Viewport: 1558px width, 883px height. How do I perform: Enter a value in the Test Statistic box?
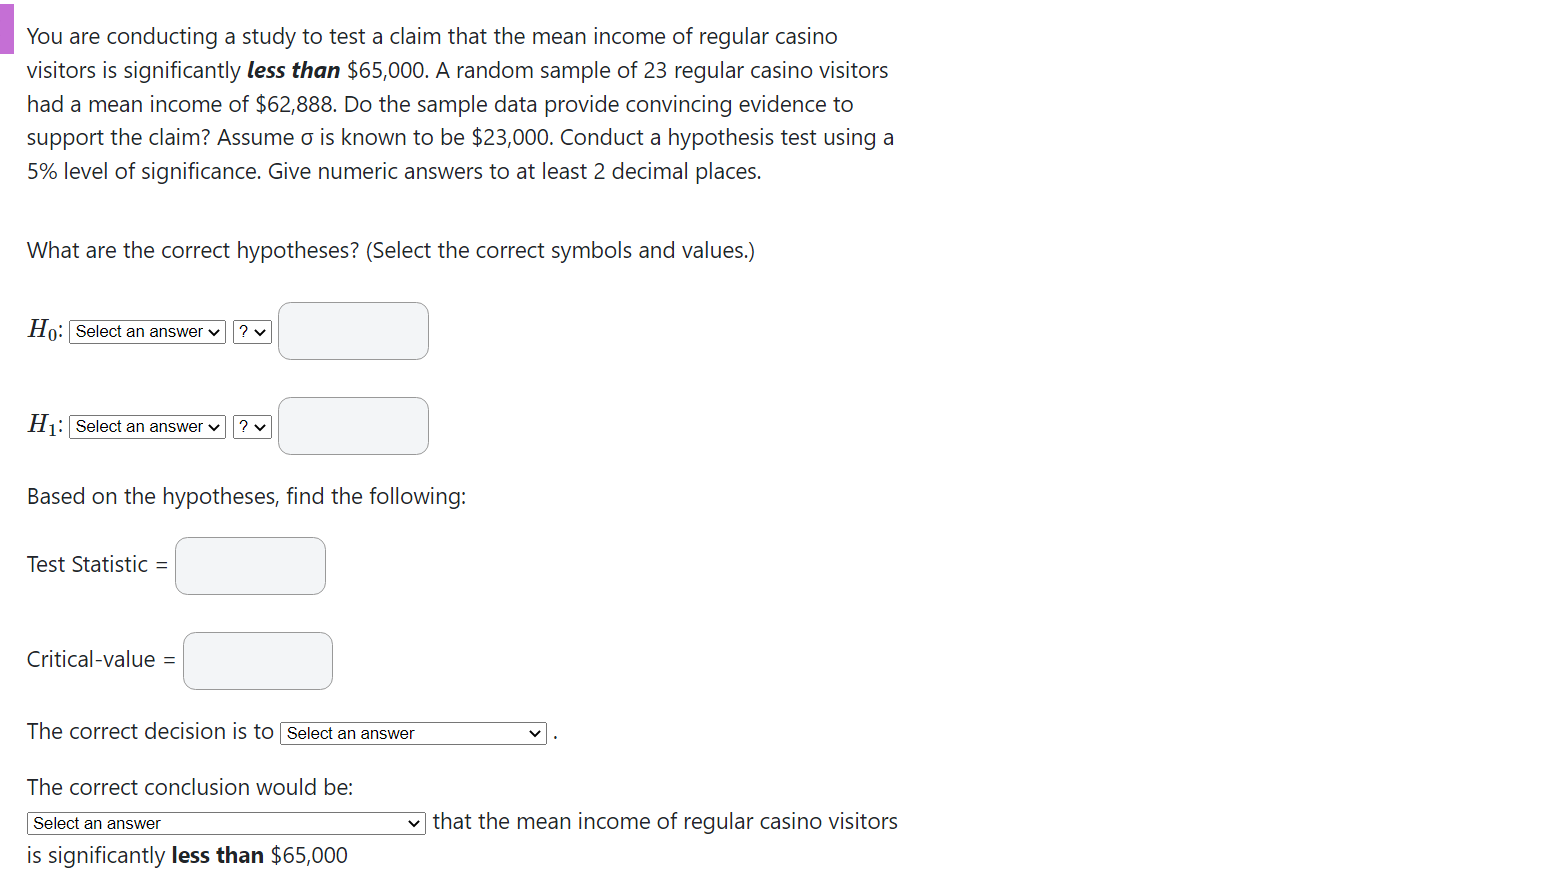(250, 565)
